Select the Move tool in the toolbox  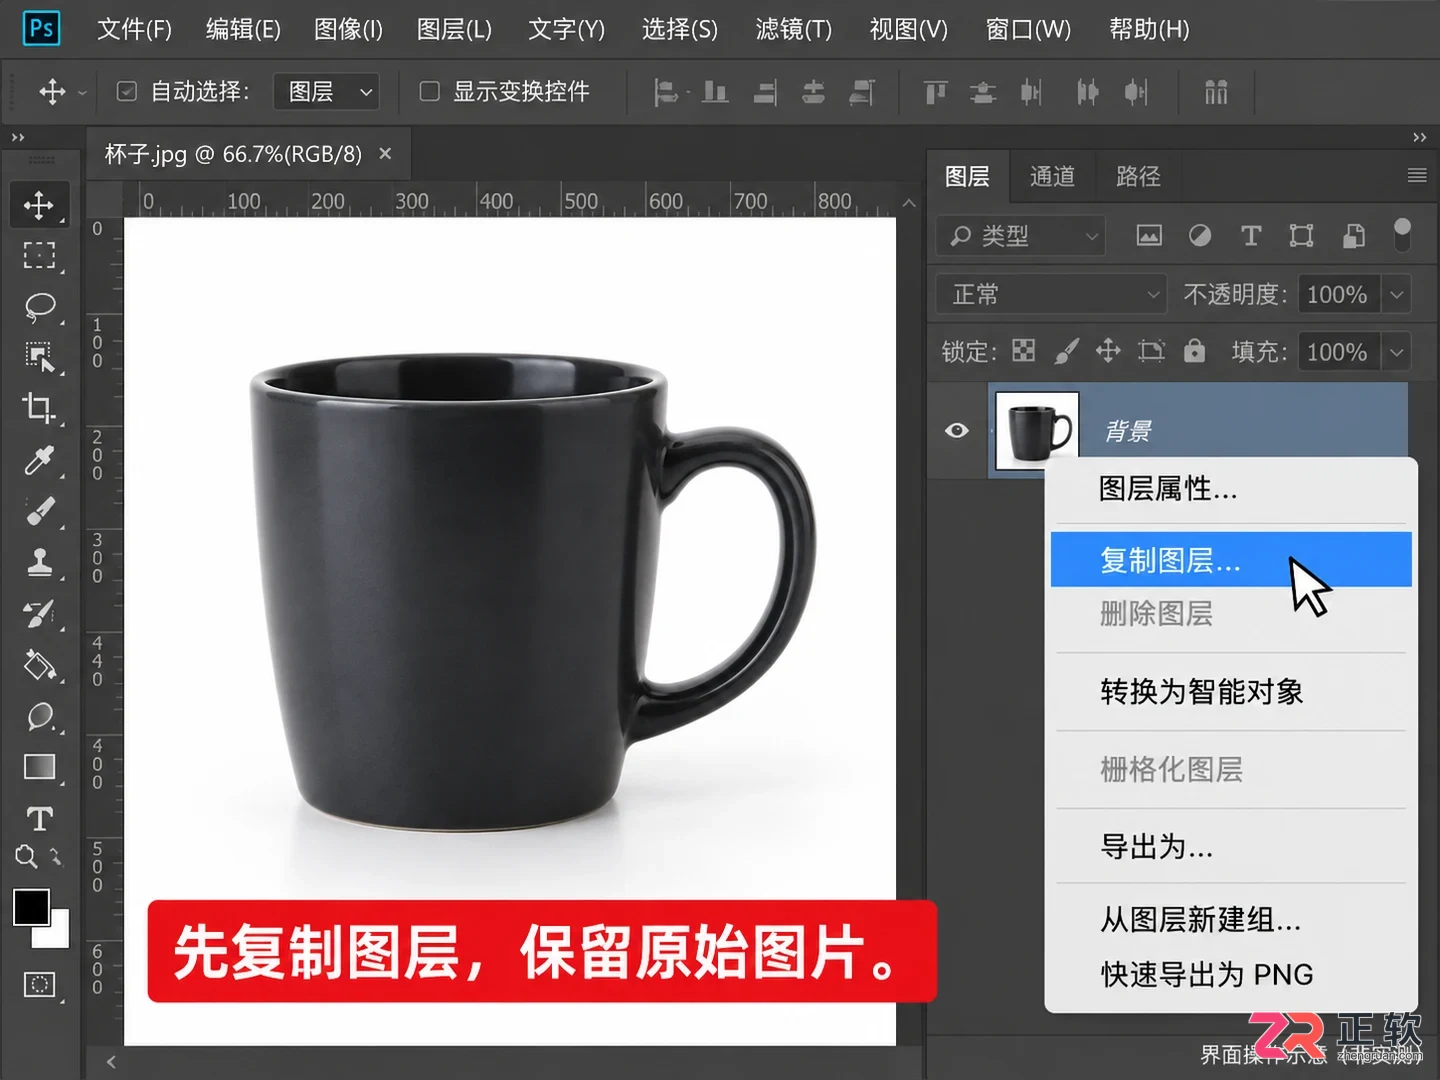tap(39, 205)
